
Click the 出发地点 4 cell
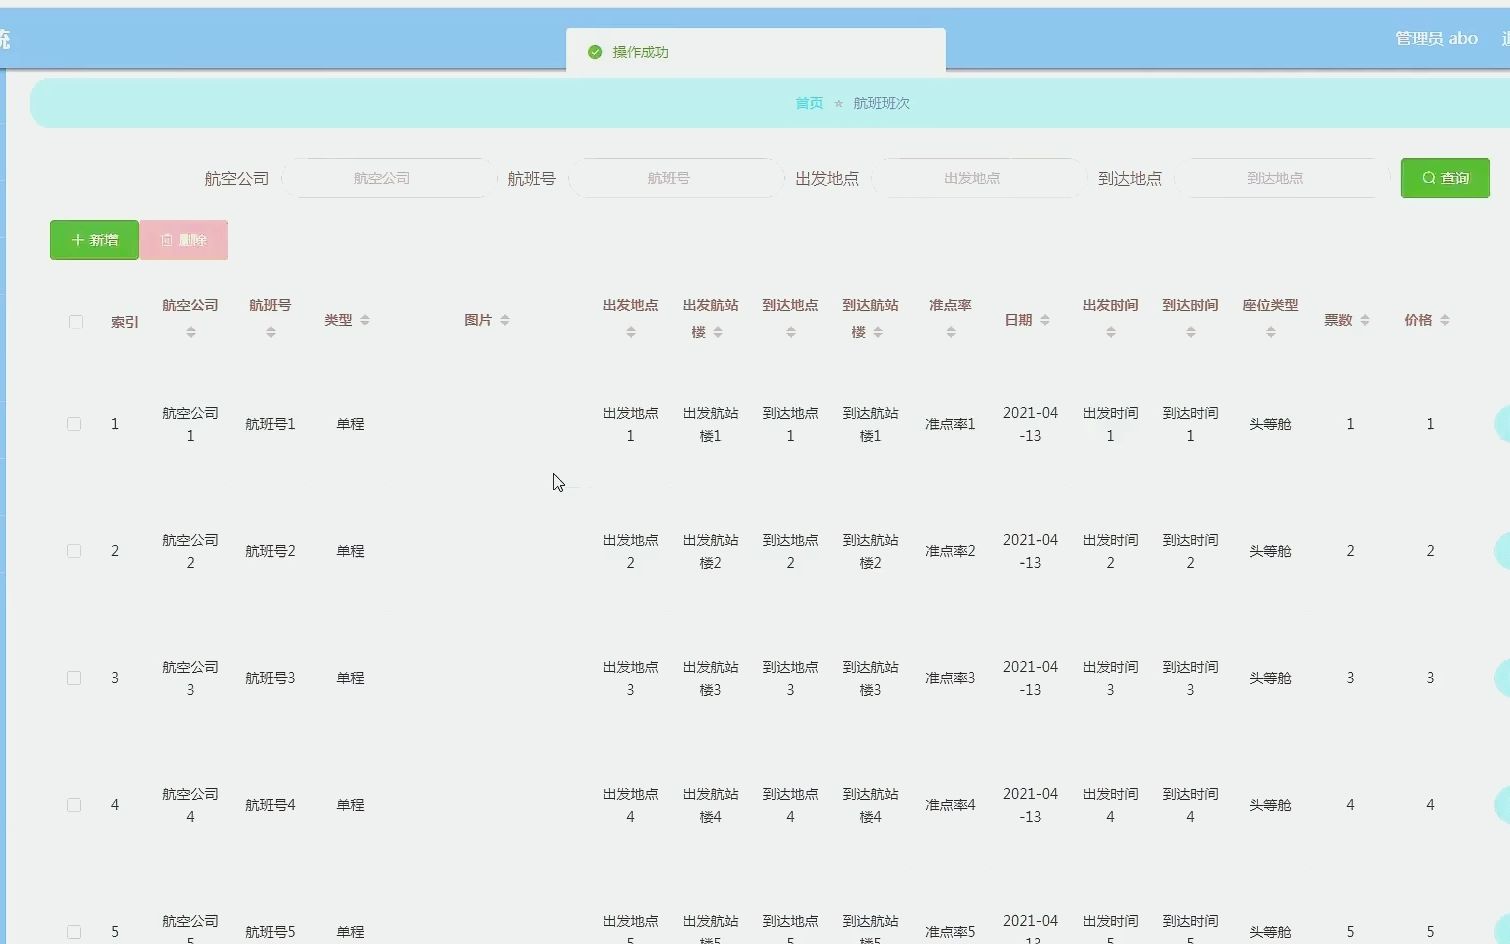point(630,805)
